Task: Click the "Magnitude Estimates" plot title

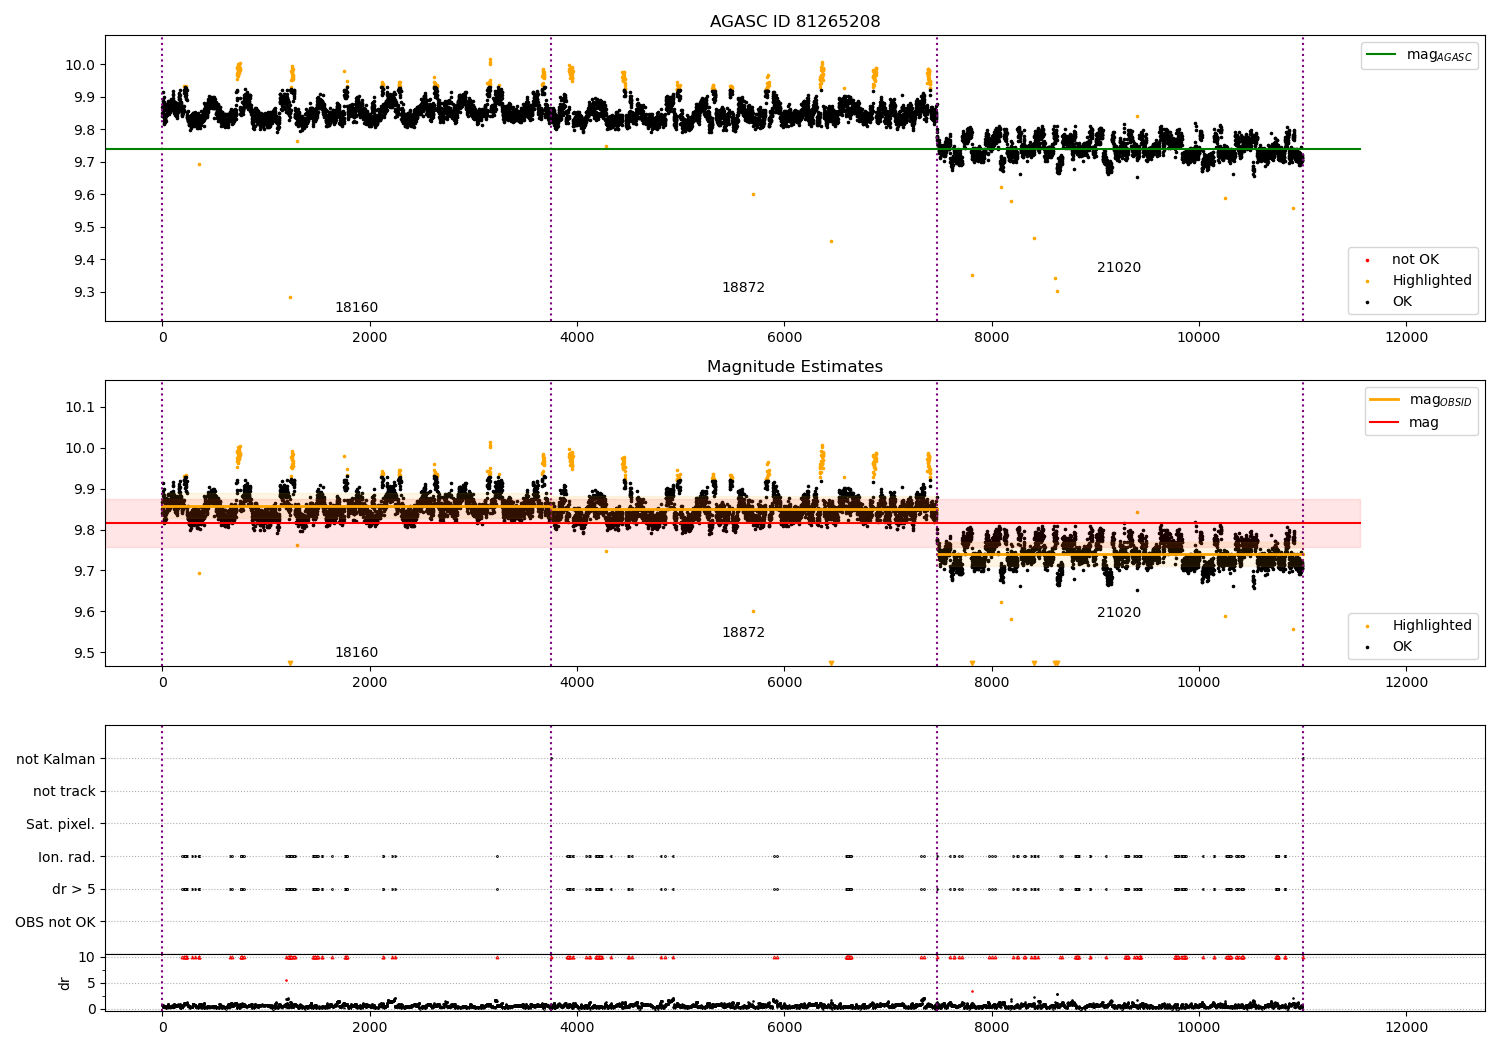Action: [x=795, y=367]
